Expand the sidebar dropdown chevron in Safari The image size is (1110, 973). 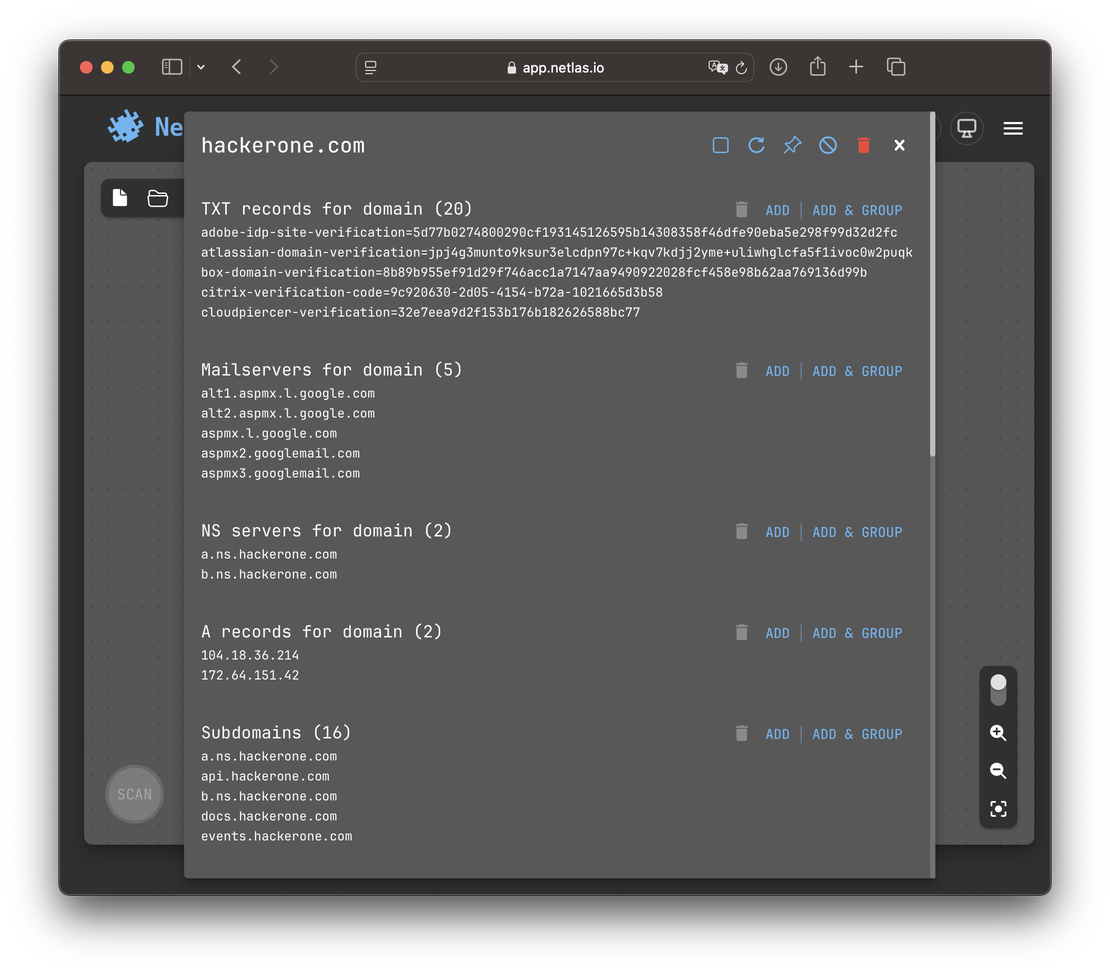(201, 67)
